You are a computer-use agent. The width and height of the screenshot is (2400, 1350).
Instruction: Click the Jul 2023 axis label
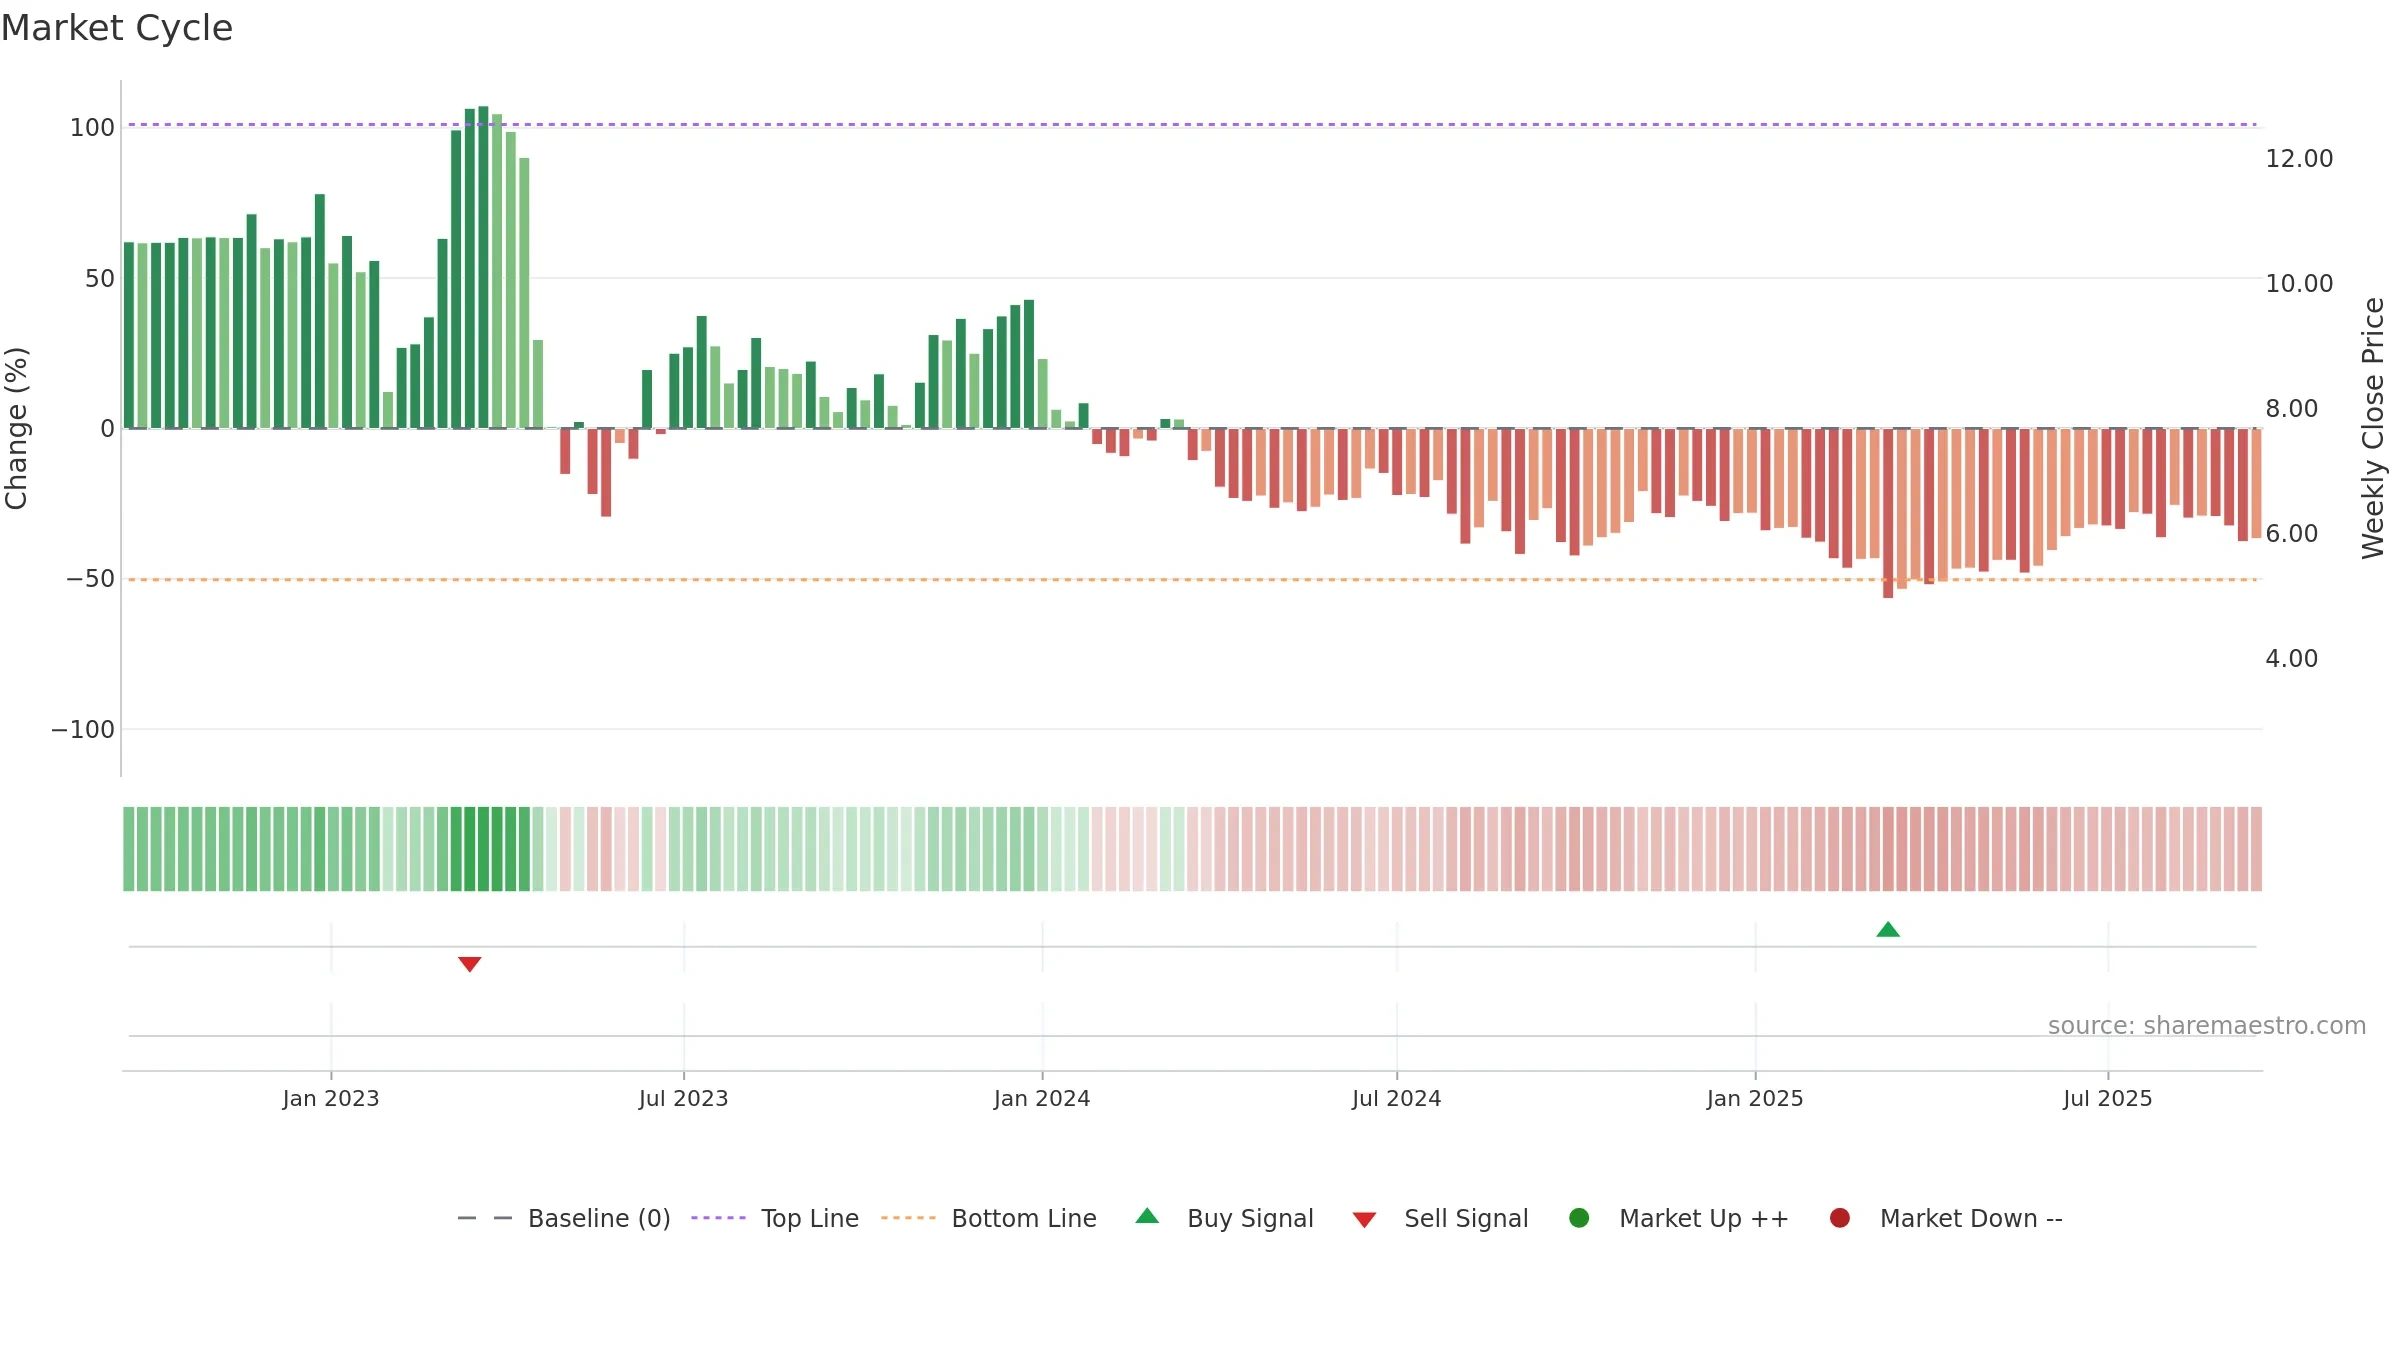684,1099
